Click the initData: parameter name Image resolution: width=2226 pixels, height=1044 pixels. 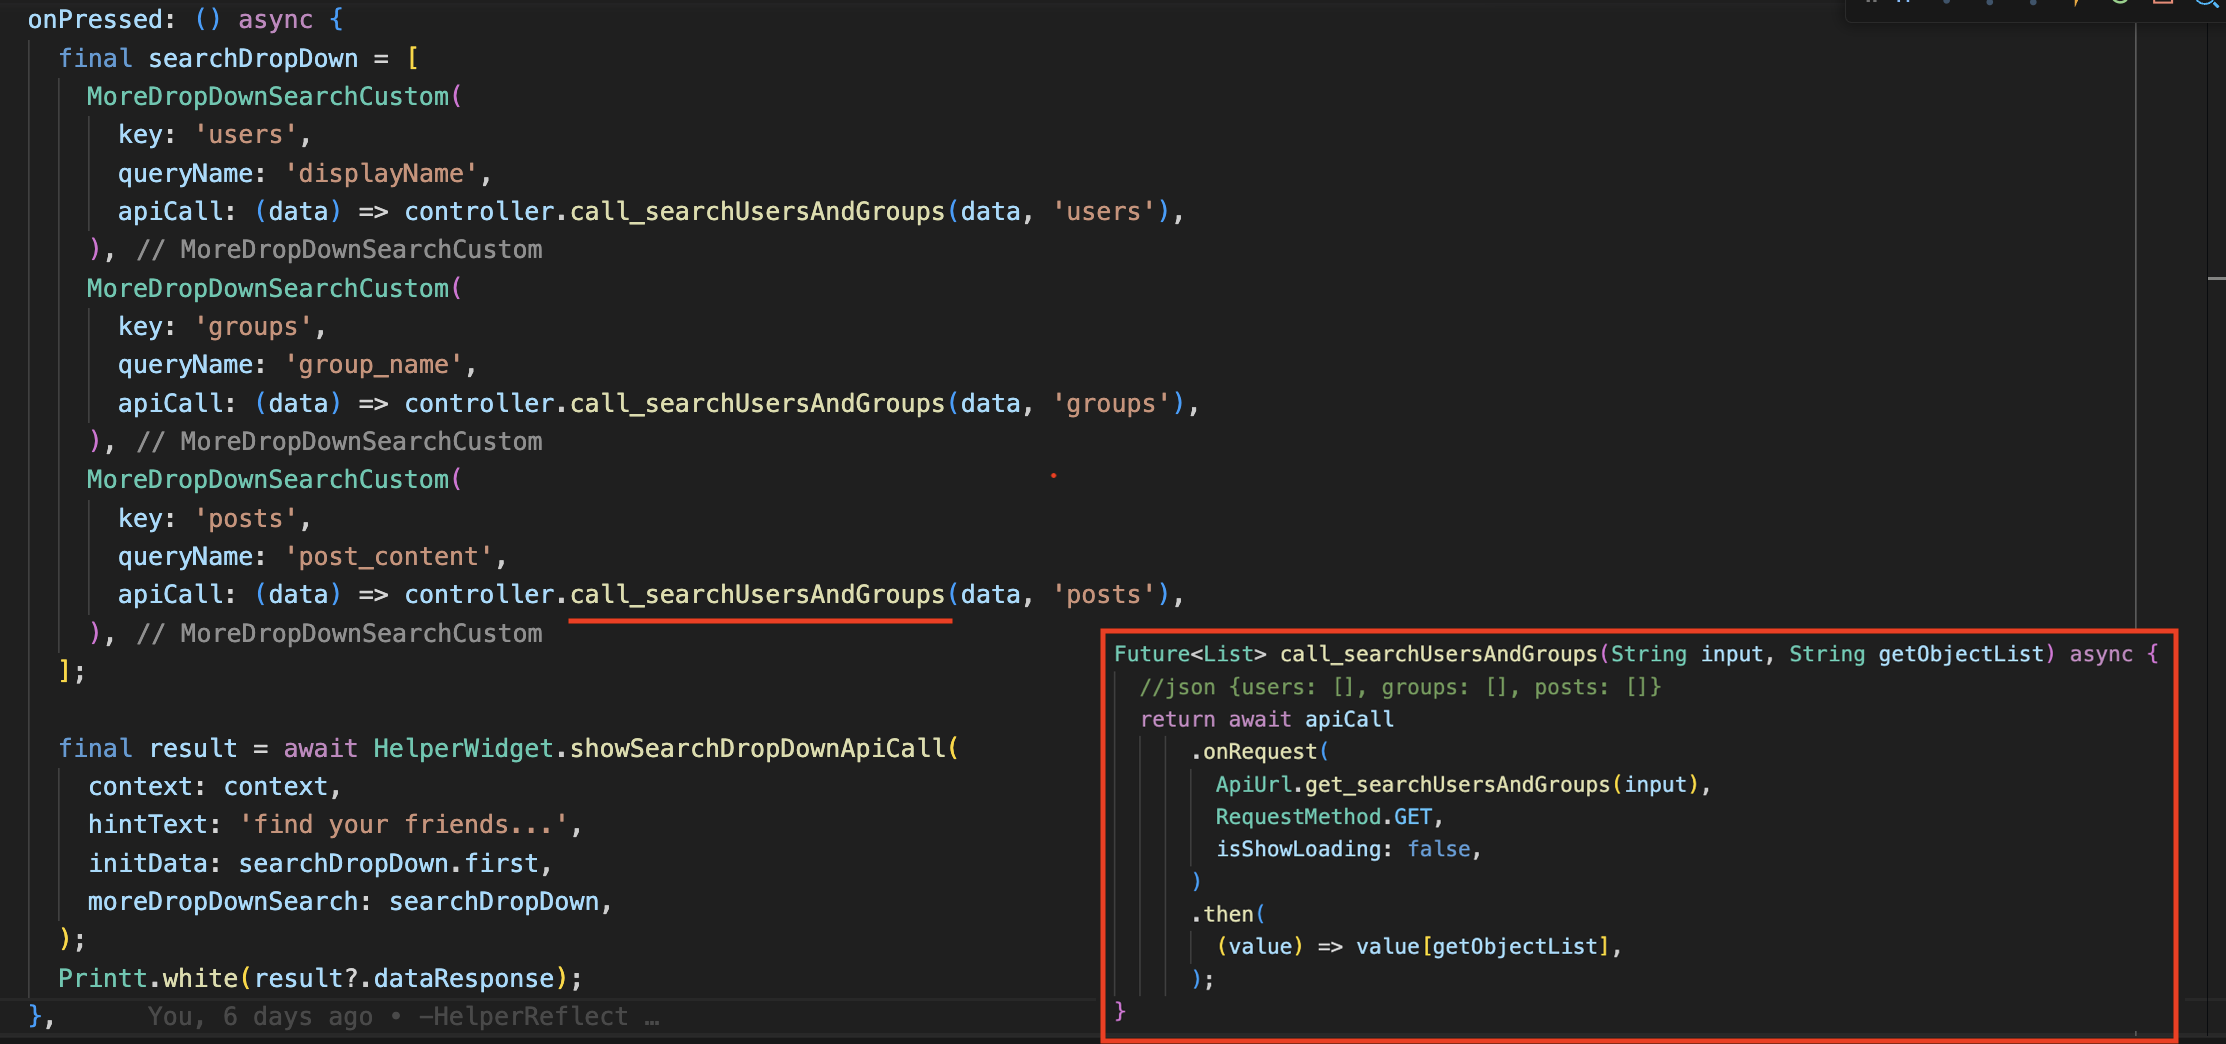tap(155, 863)
